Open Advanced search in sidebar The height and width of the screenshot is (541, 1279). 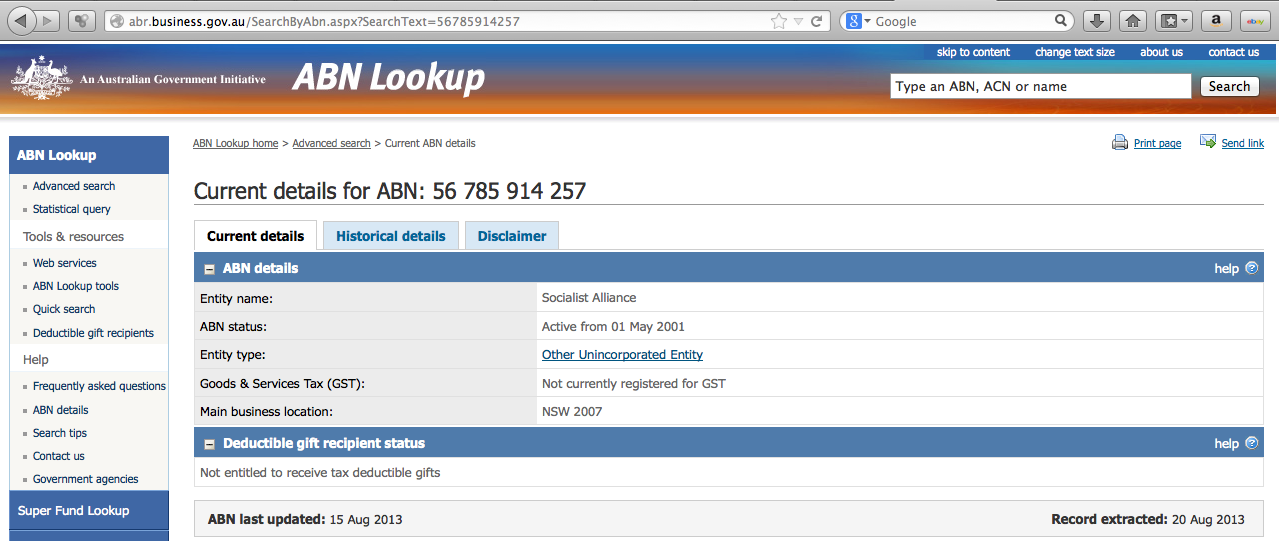[73, 186]
